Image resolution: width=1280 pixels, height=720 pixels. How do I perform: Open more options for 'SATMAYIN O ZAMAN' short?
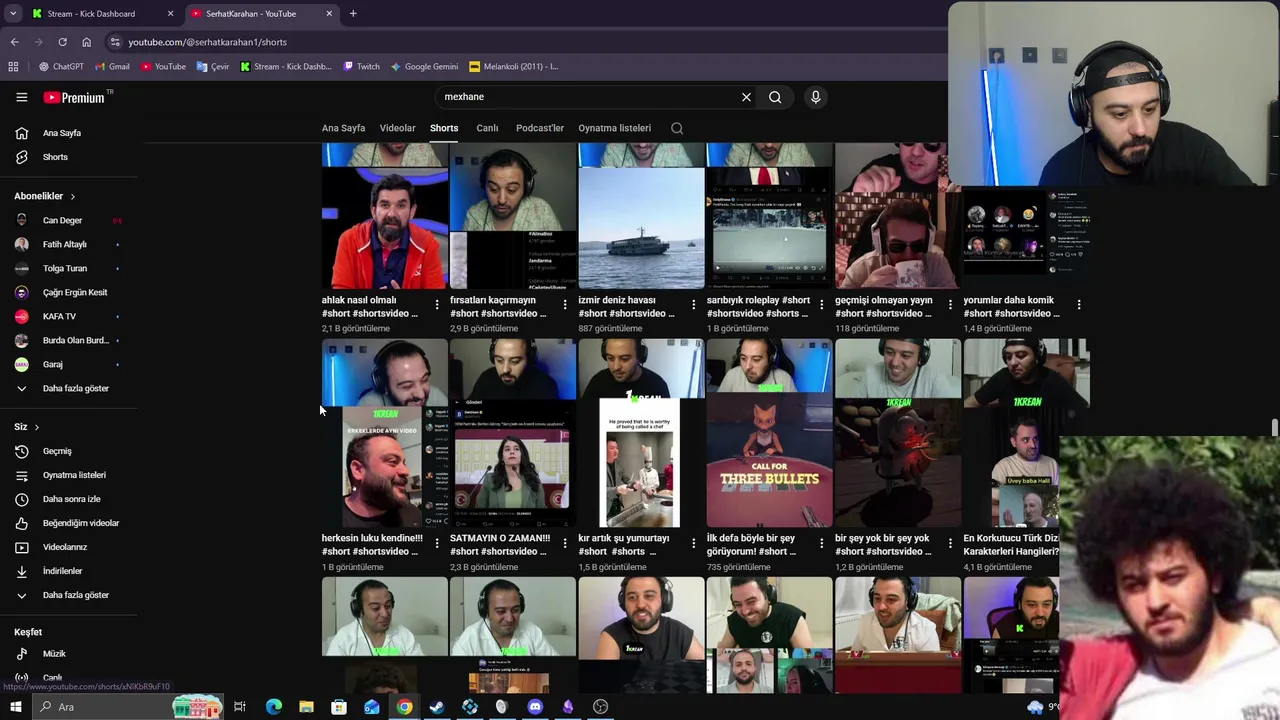pyautogui.click(x=565, y=542)
